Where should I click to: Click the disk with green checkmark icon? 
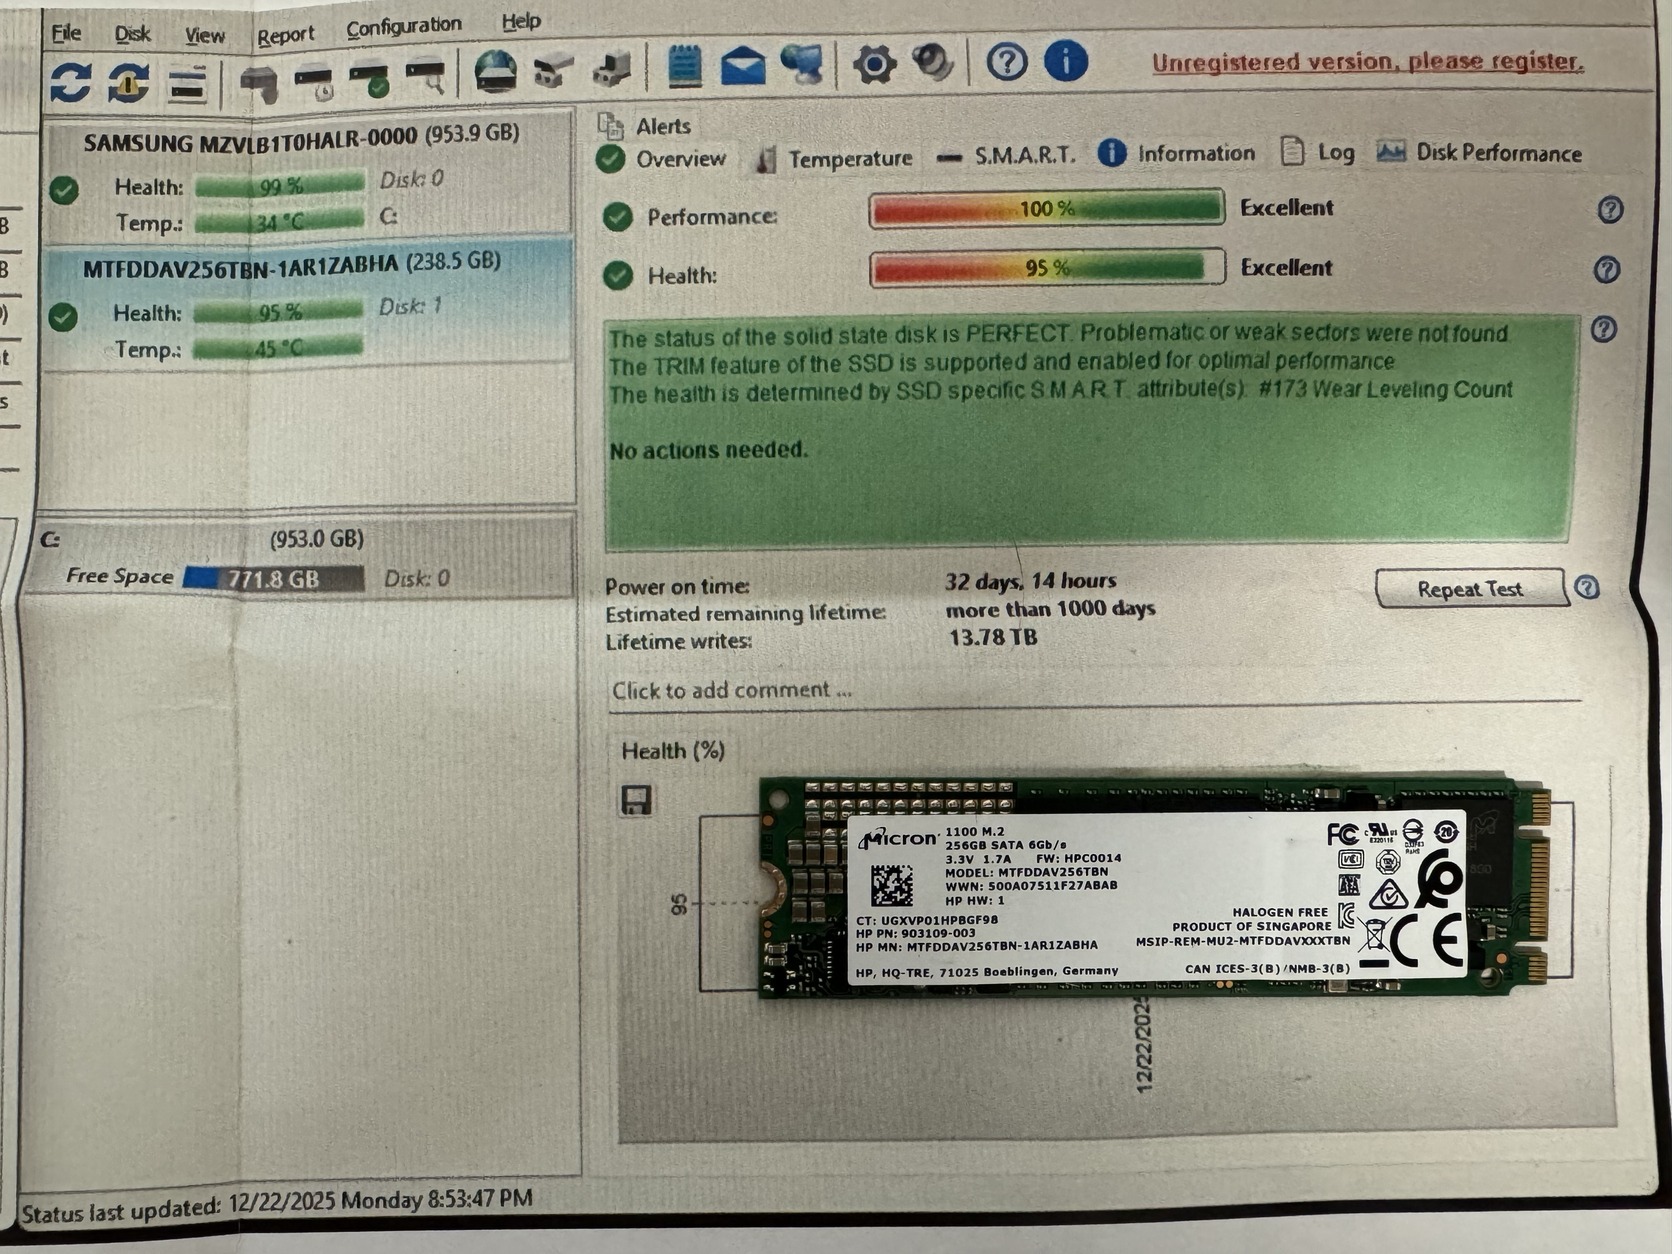369,81
